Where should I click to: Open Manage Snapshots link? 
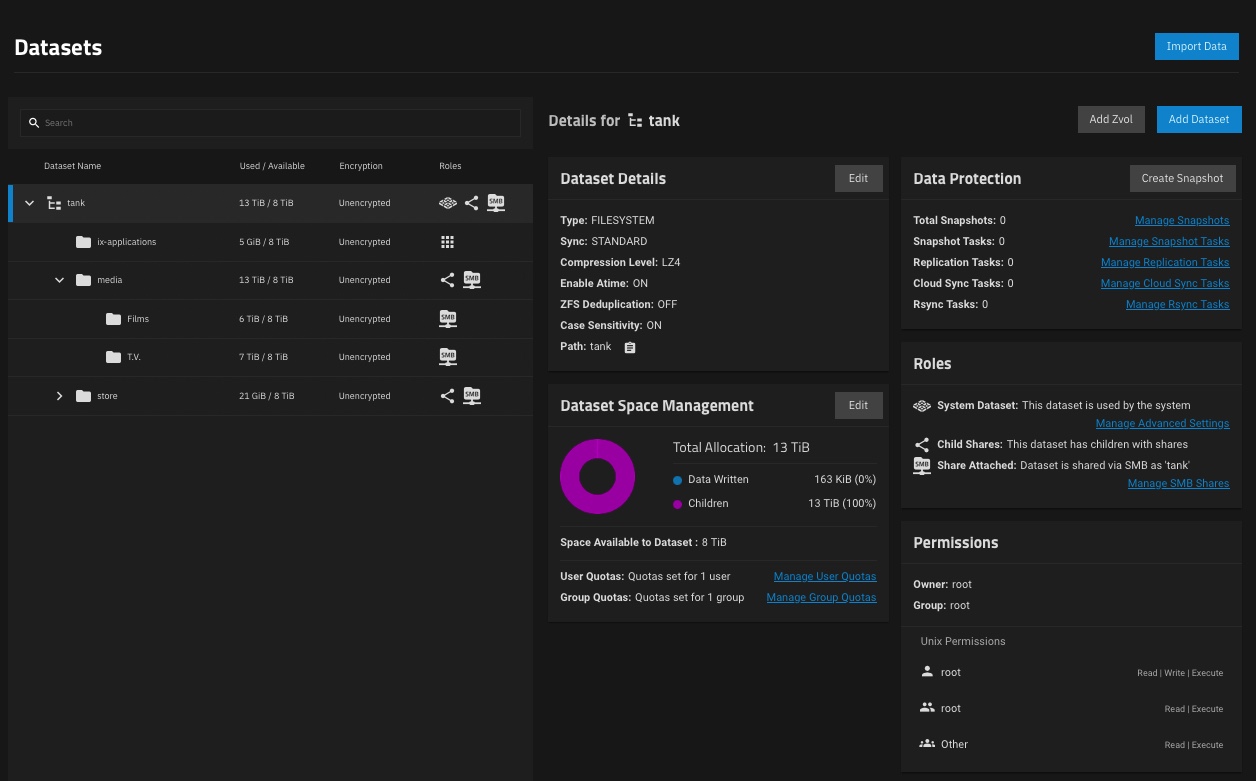coord(1181,220)
